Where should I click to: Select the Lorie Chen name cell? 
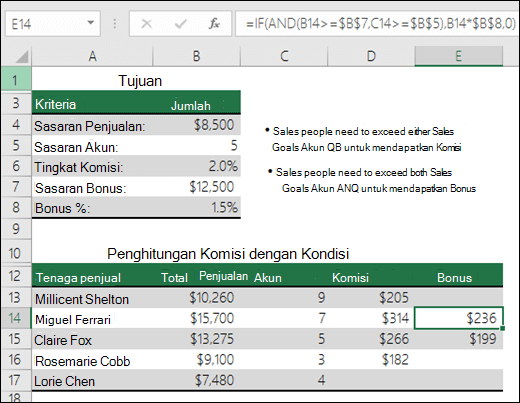[x=92, y=380]
